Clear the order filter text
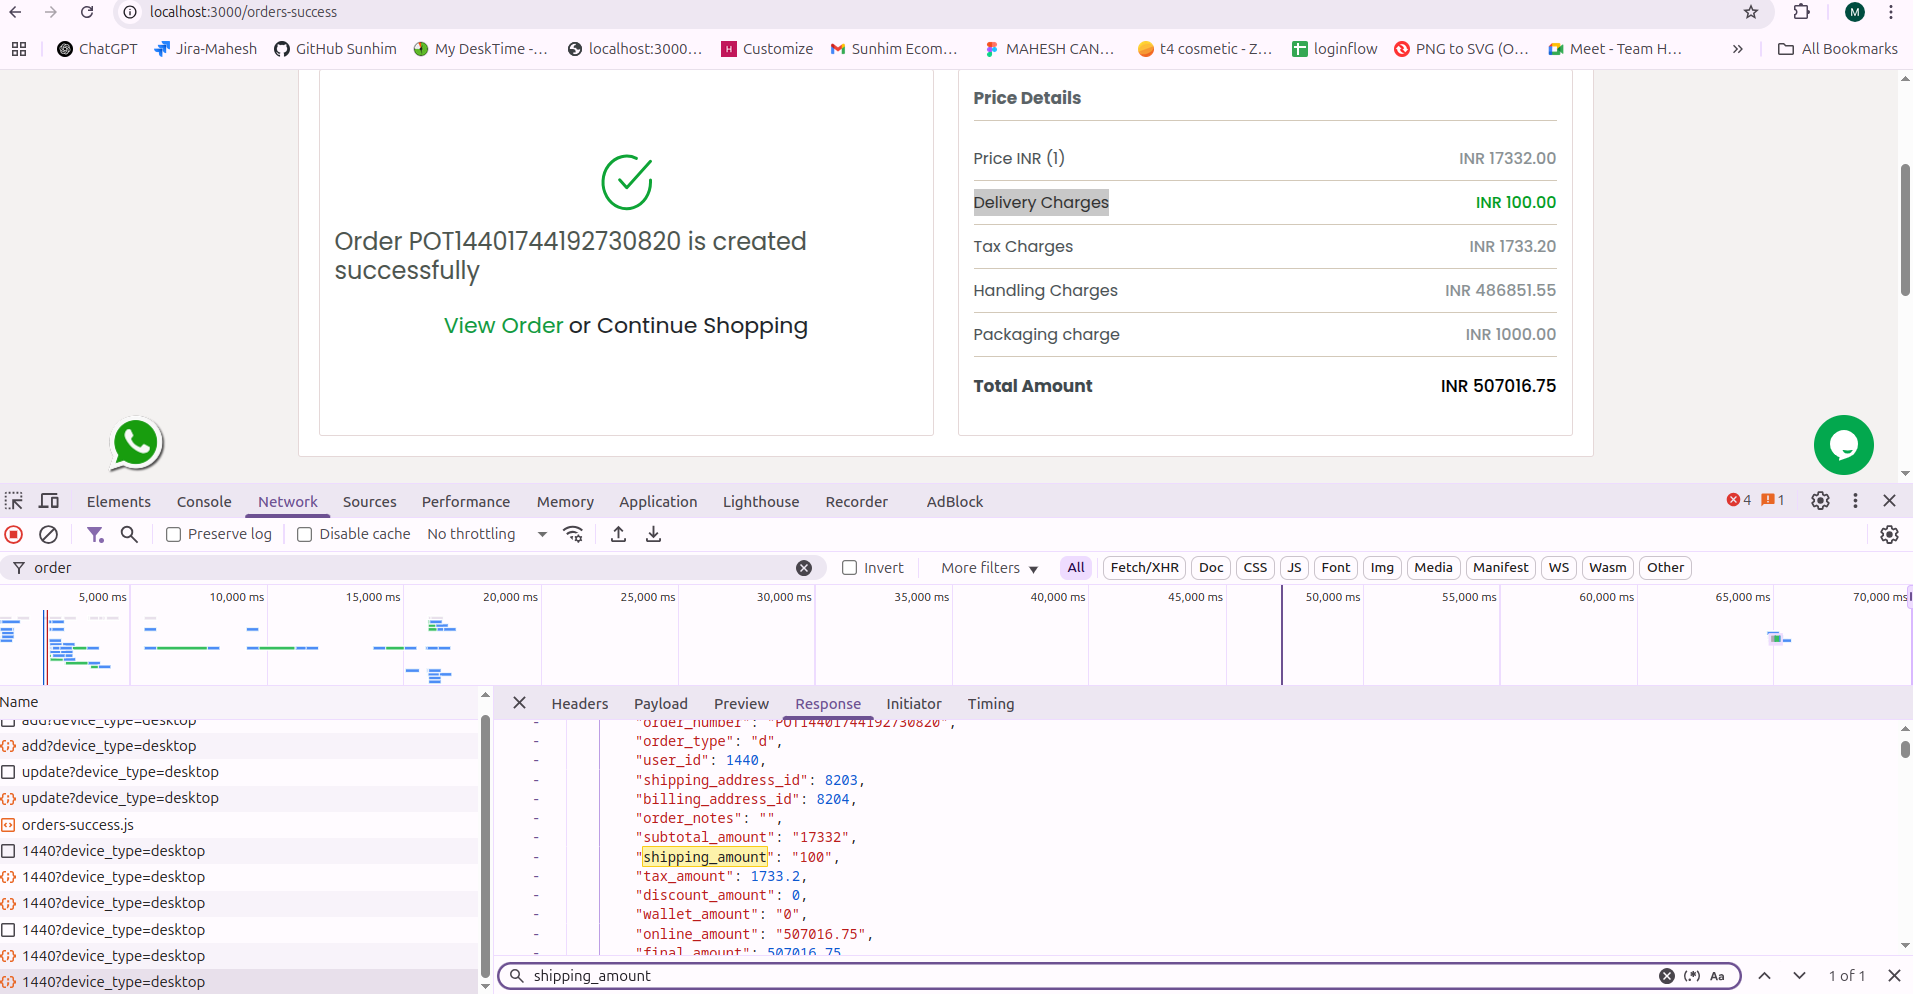Screen dimensions: 1913x994 [x=804, y=568]
